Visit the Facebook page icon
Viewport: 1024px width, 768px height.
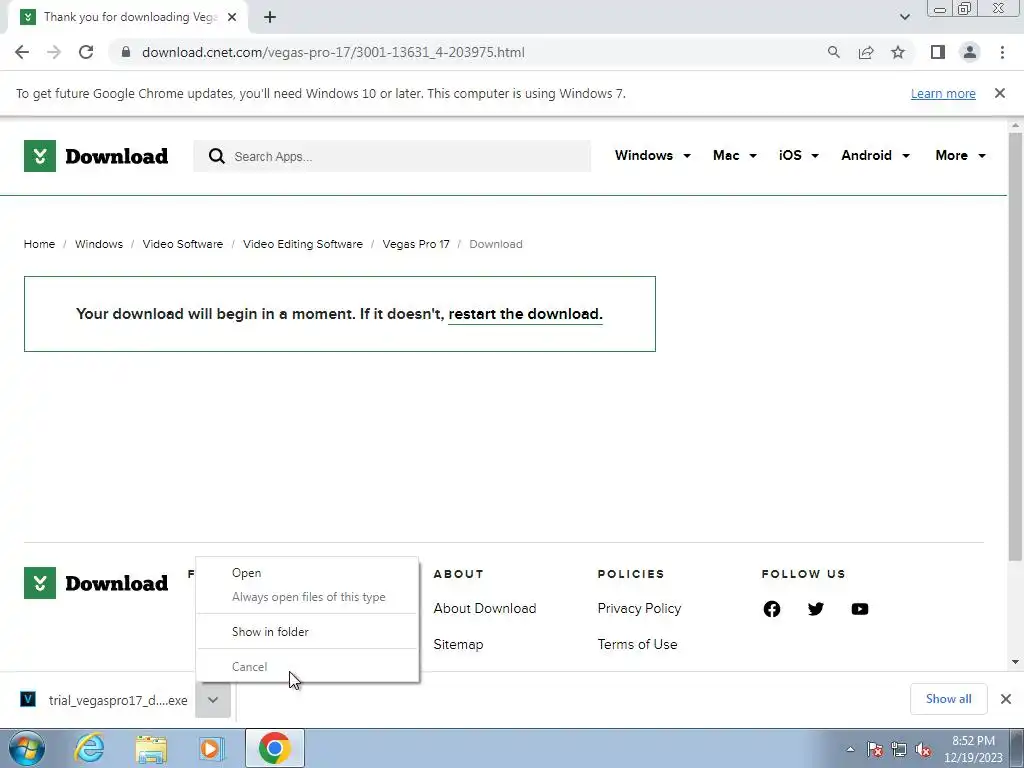(x=772, y=609)
